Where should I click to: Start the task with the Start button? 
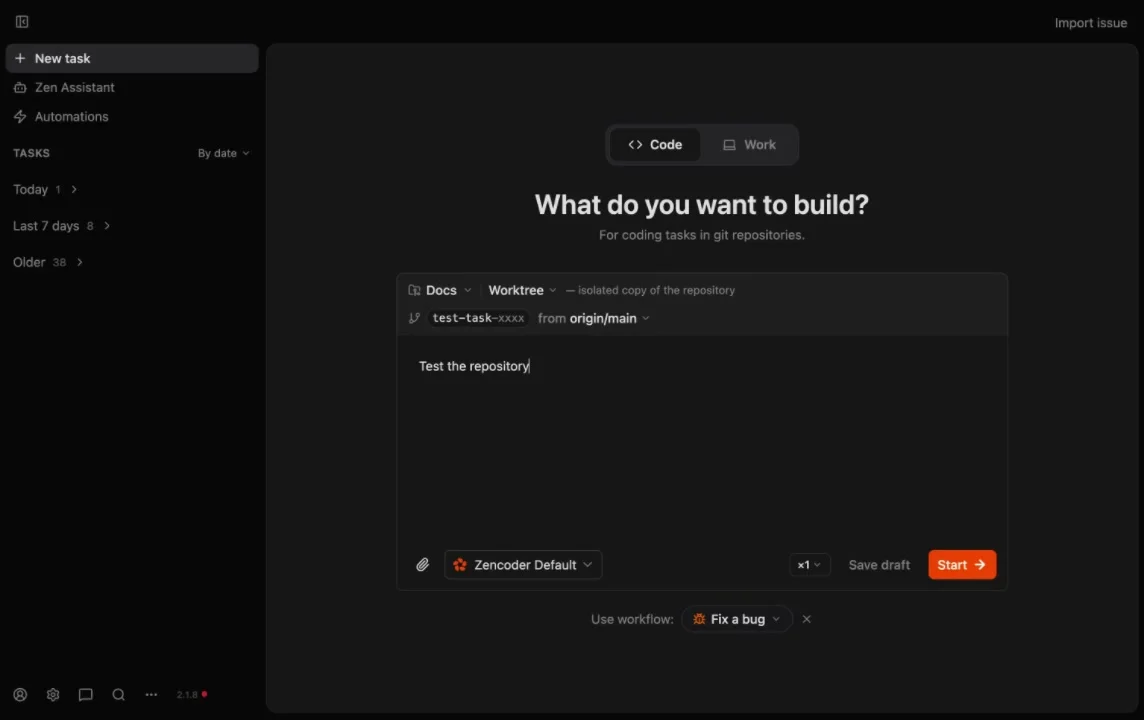point(962,565)
